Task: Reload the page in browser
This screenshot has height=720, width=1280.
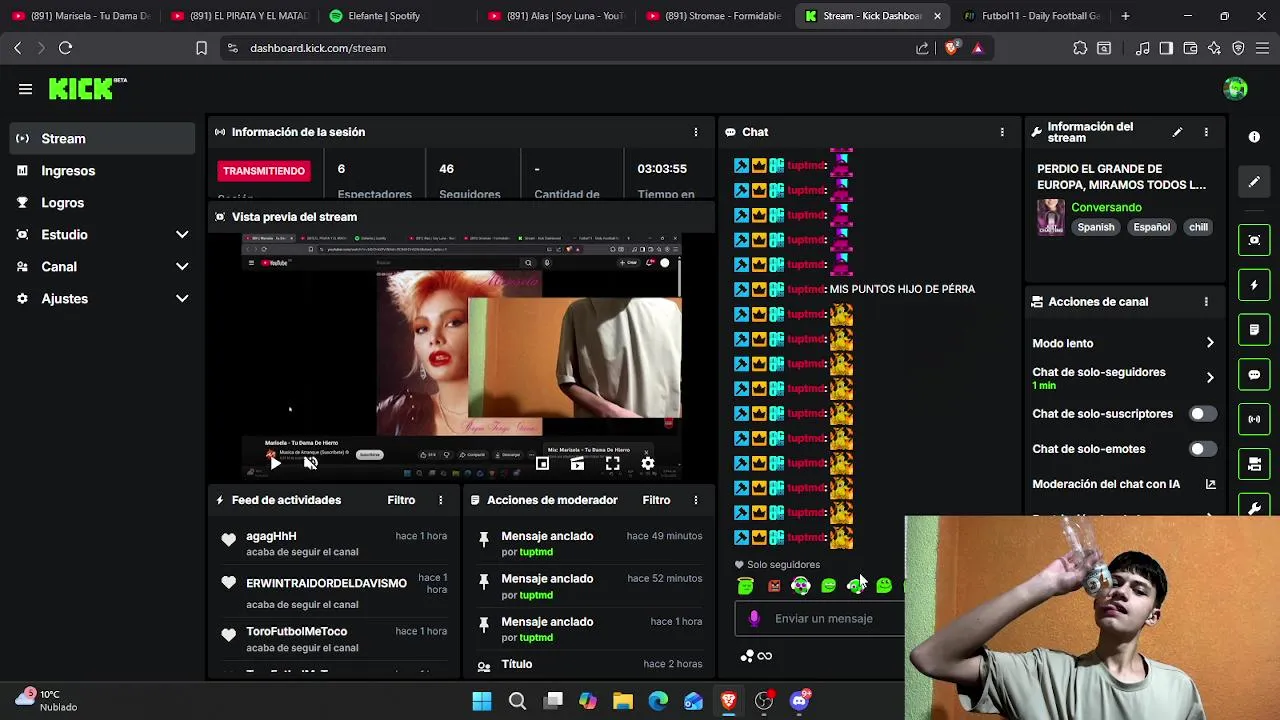Action: (x=65, y=48)
